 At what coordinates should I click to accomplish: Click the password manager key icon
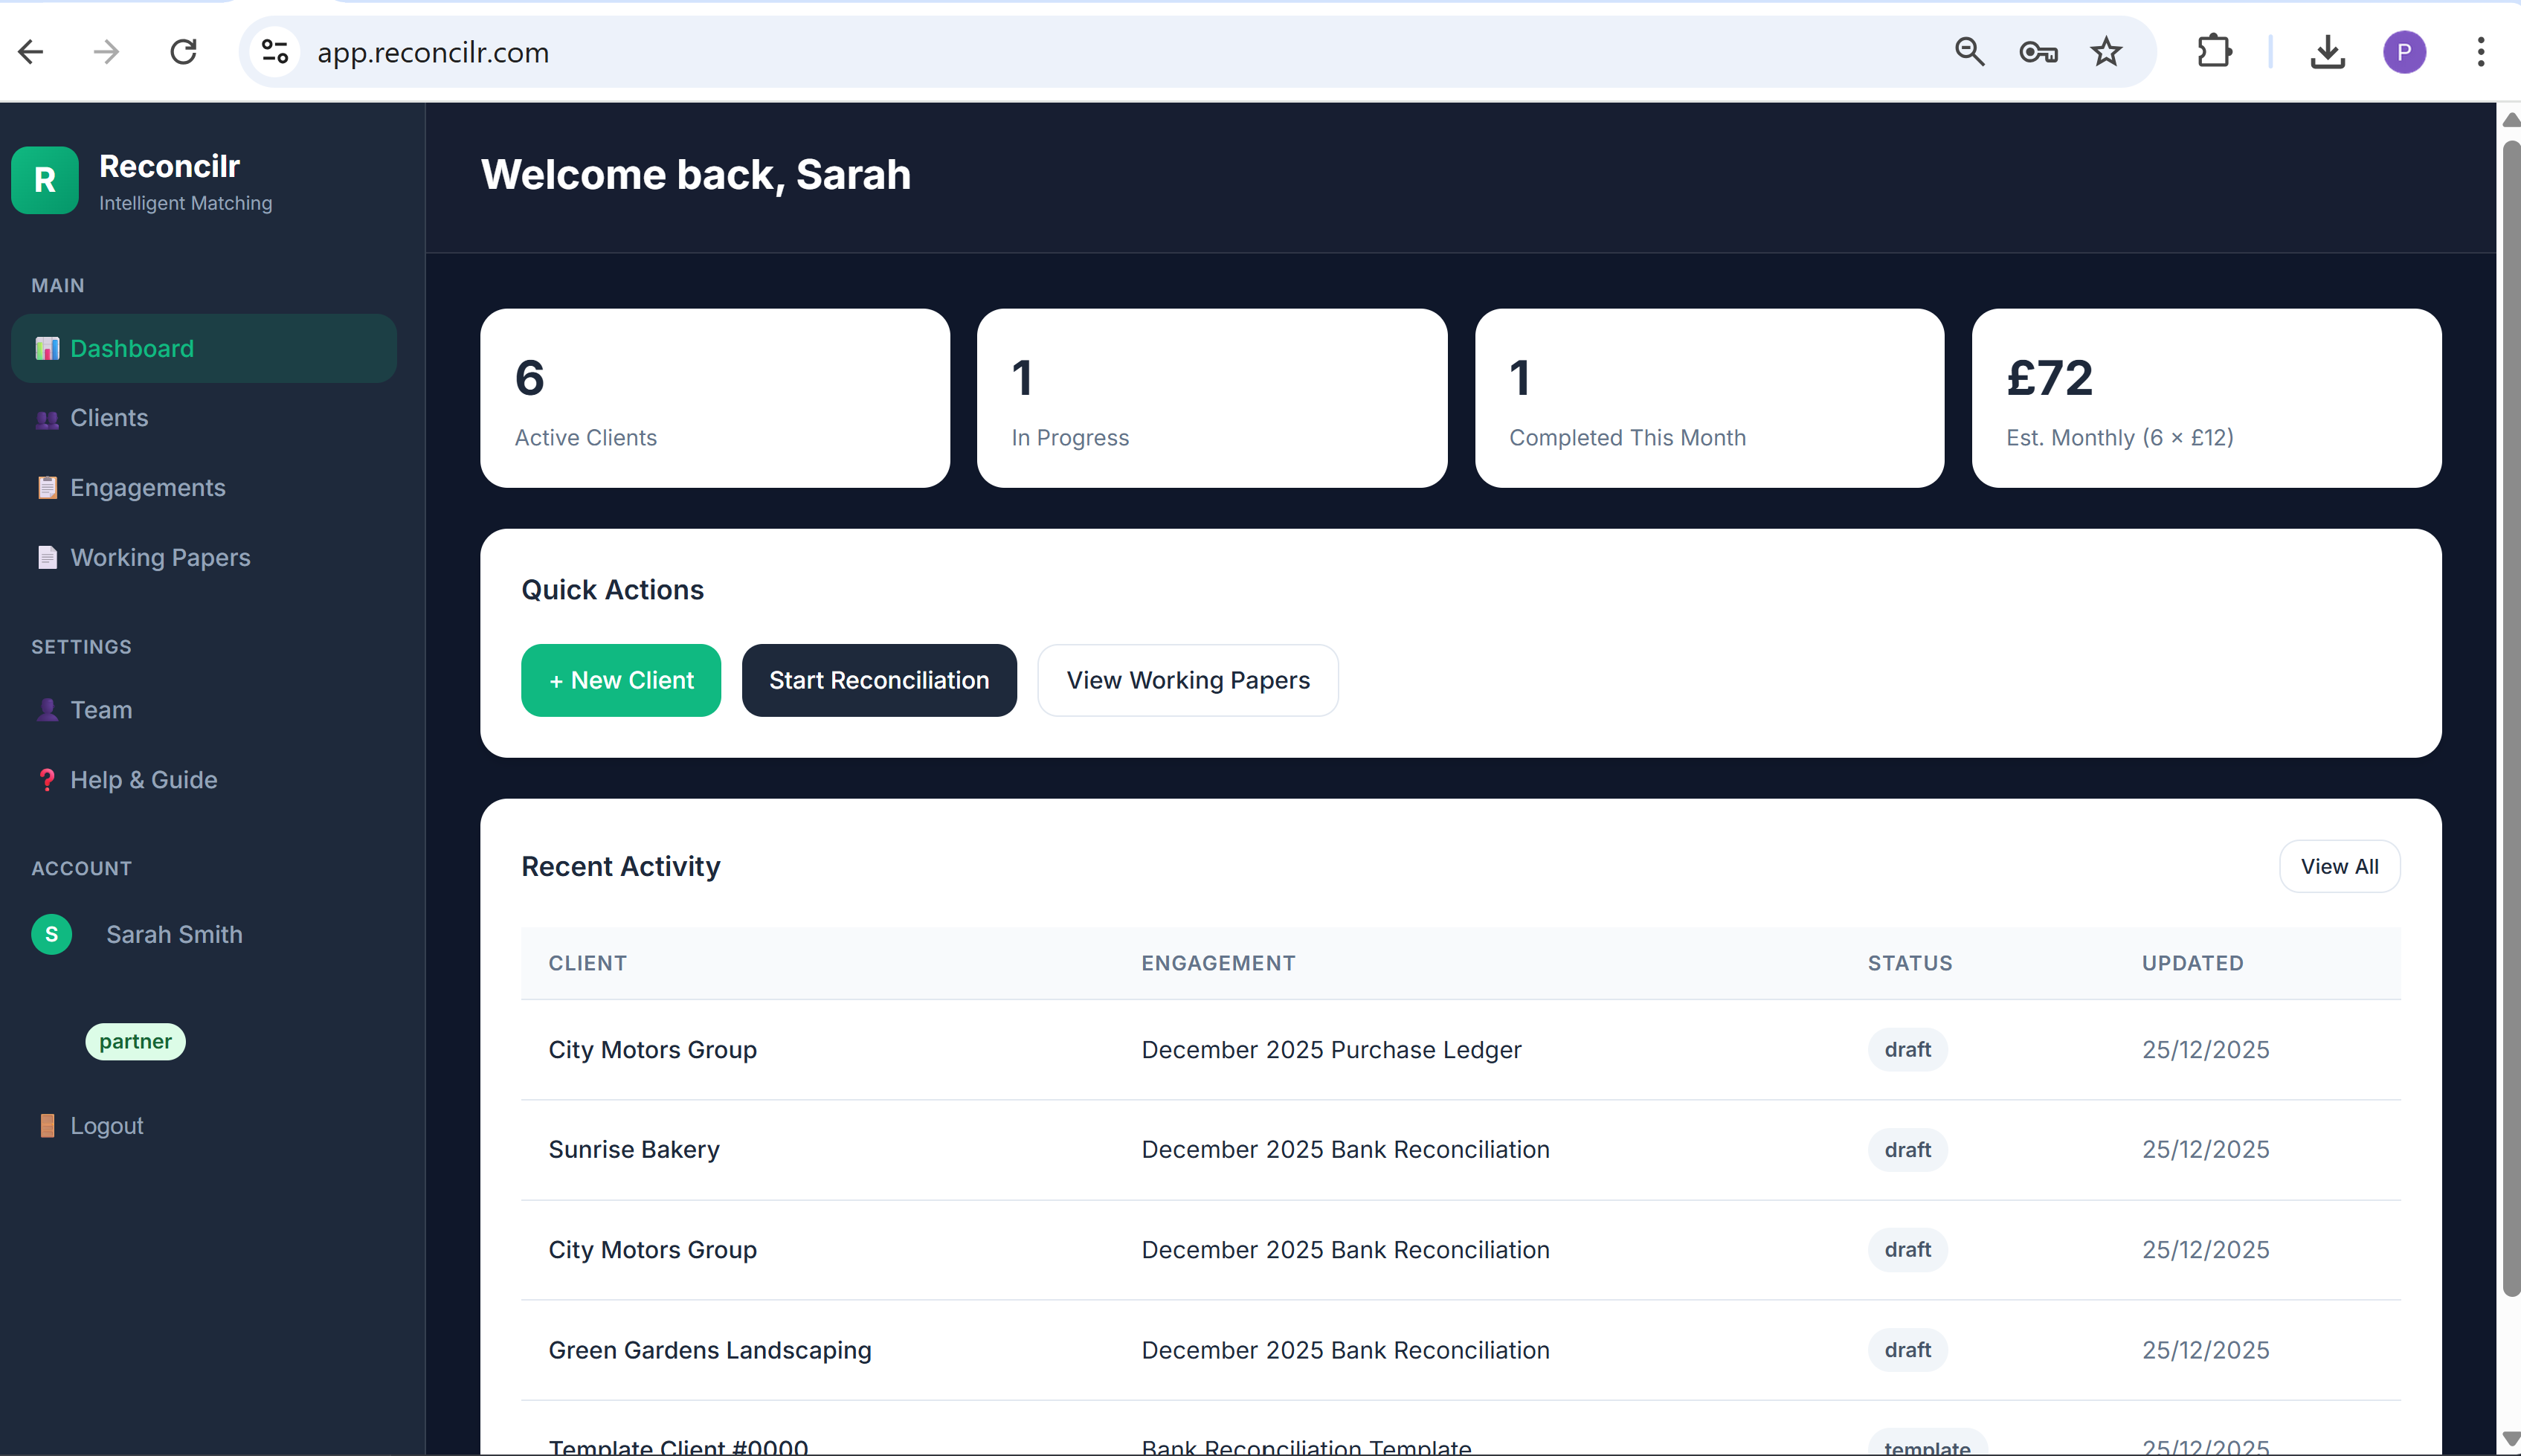point(2038,51)
